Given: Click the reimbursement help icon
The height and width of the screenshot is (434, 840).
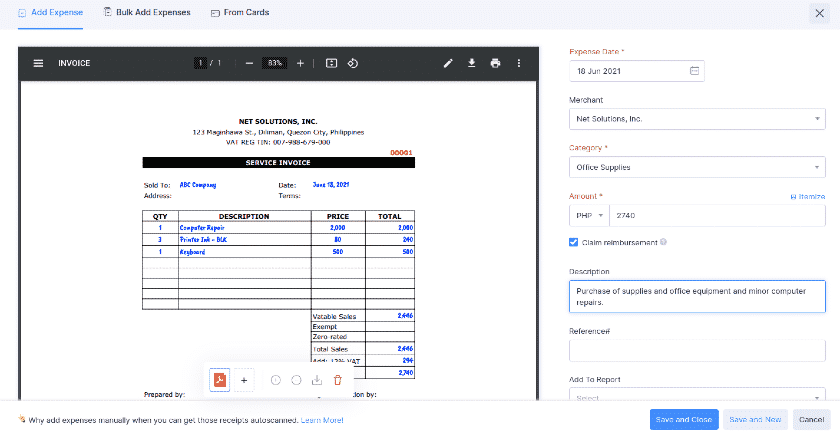Looking at the screenshot, I should [x=664, y=242].
